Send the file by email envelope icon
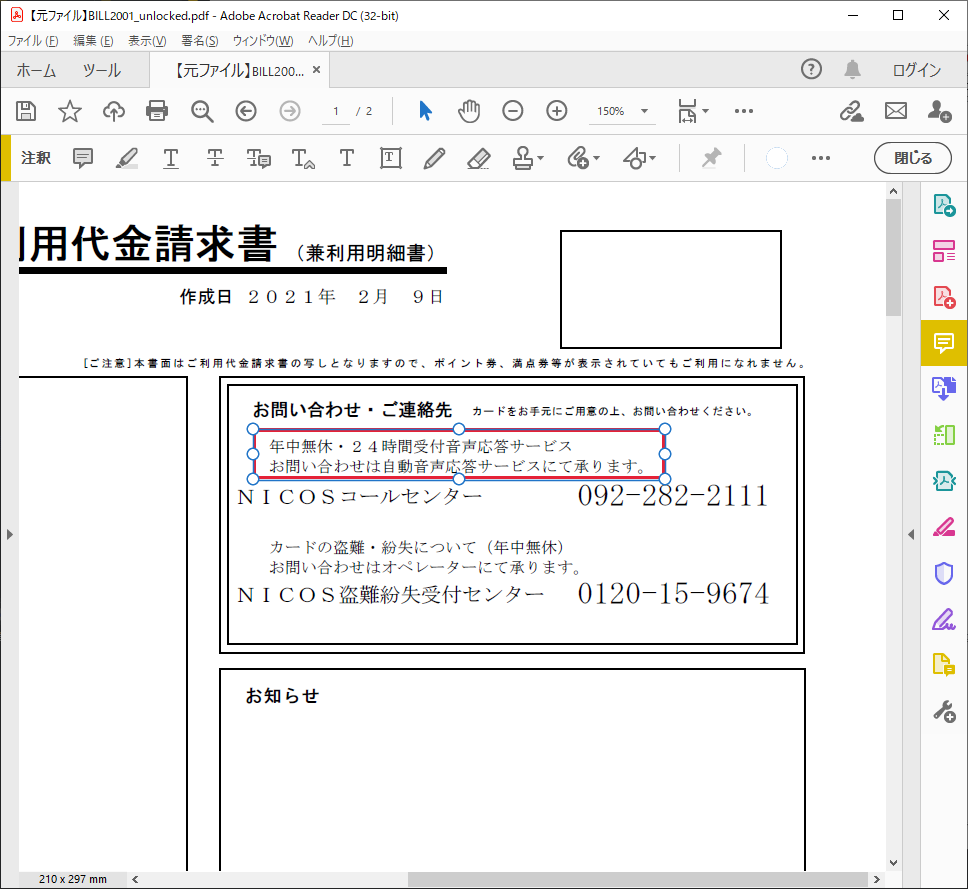Image resolution: width=968 pixels, height=889 pixels. [896, 111]
